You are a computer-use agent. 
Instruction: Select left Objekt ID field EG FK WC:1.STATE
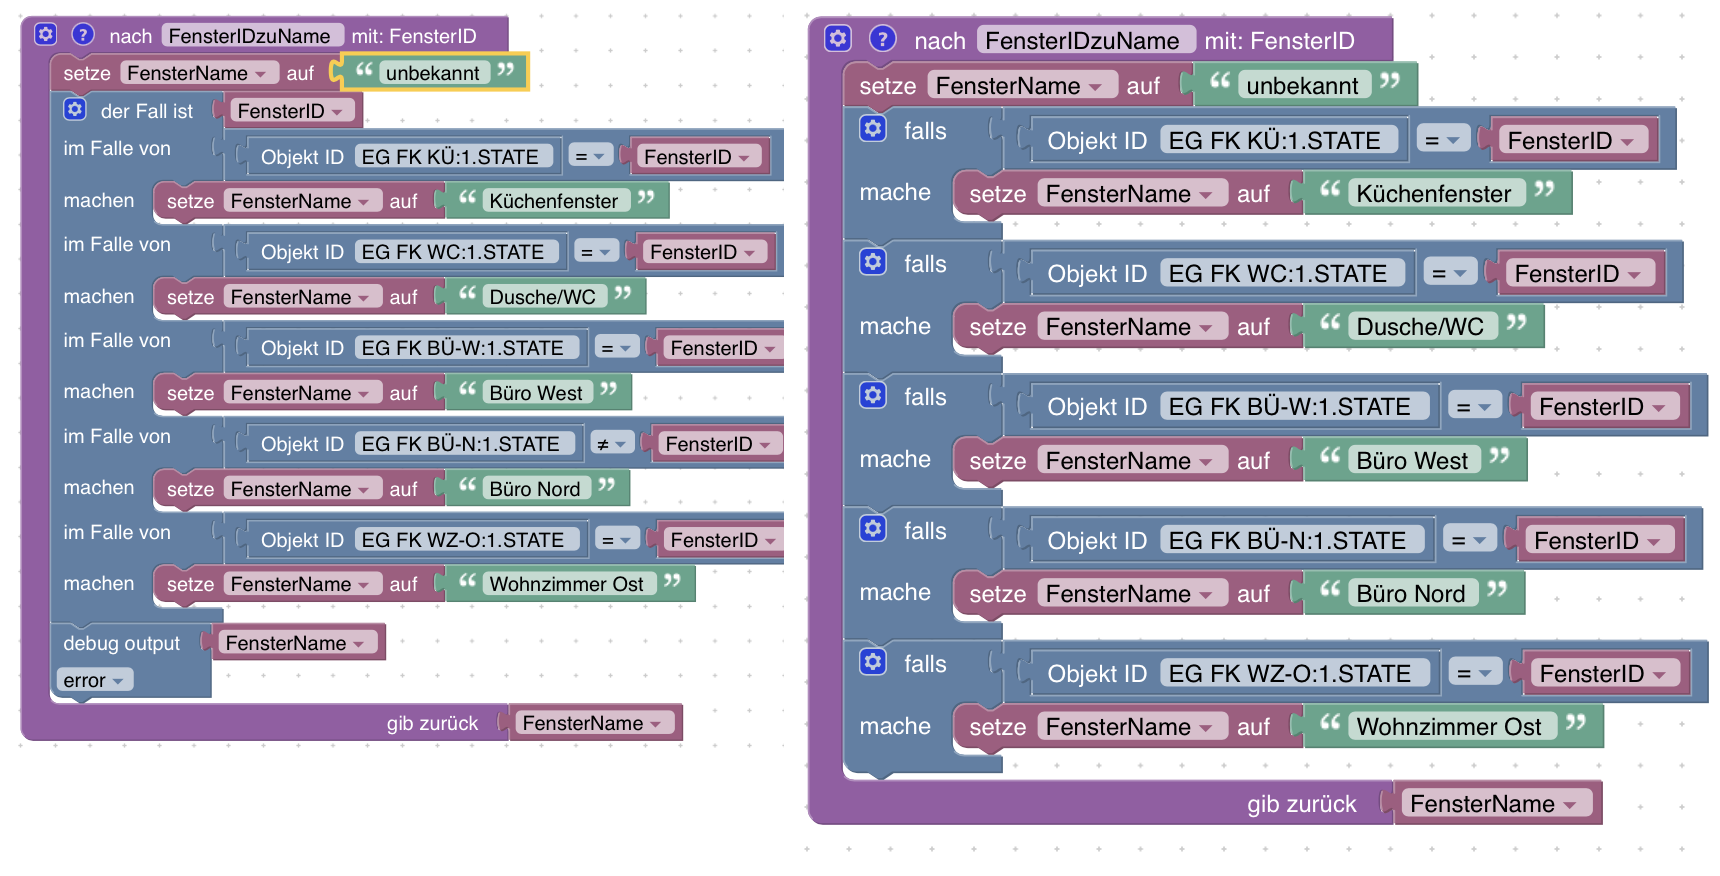pos(456,252)
